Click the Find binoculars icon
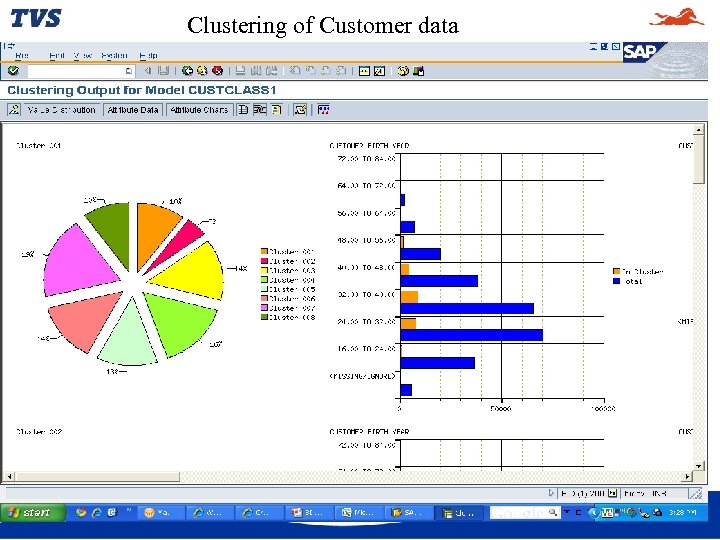Viewport: 720px width, 540px height. [x=256, y=71]
